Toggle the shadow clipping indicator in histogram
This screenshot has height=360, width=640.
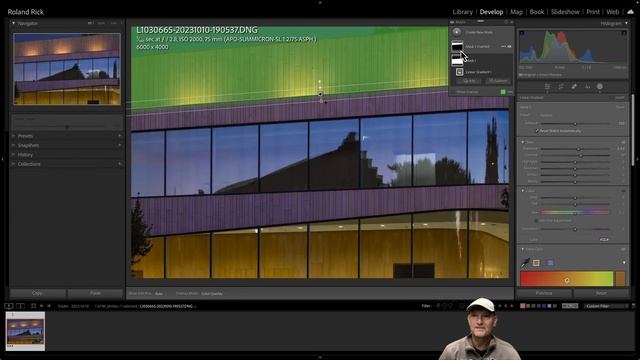(x=522, y=33)
